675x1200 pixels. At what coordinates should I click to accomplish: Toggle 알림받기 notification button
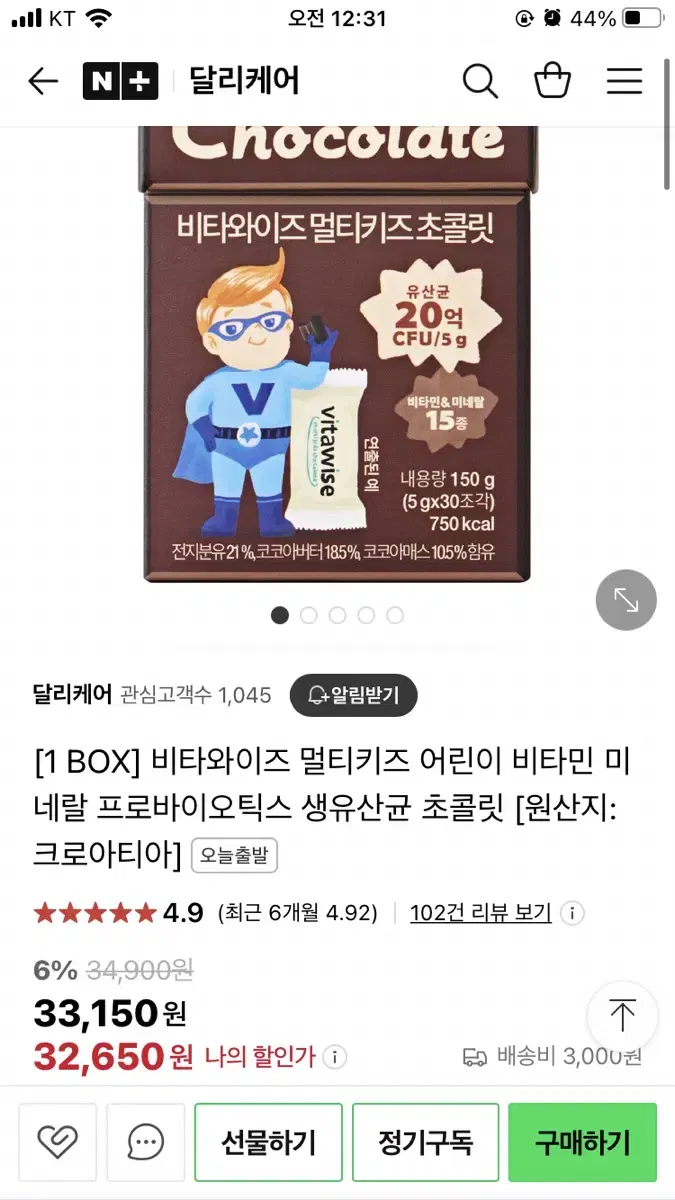click(x=353, y=695)
